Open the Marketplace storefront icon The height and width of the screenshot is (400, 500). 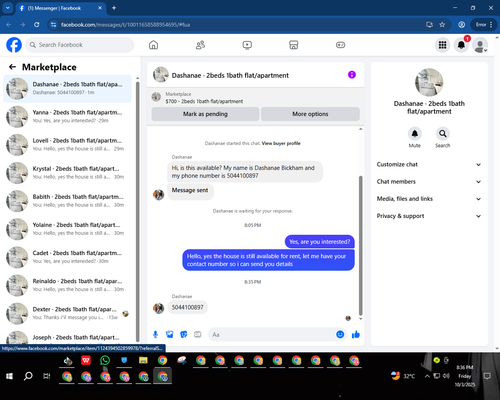point(294,45)
